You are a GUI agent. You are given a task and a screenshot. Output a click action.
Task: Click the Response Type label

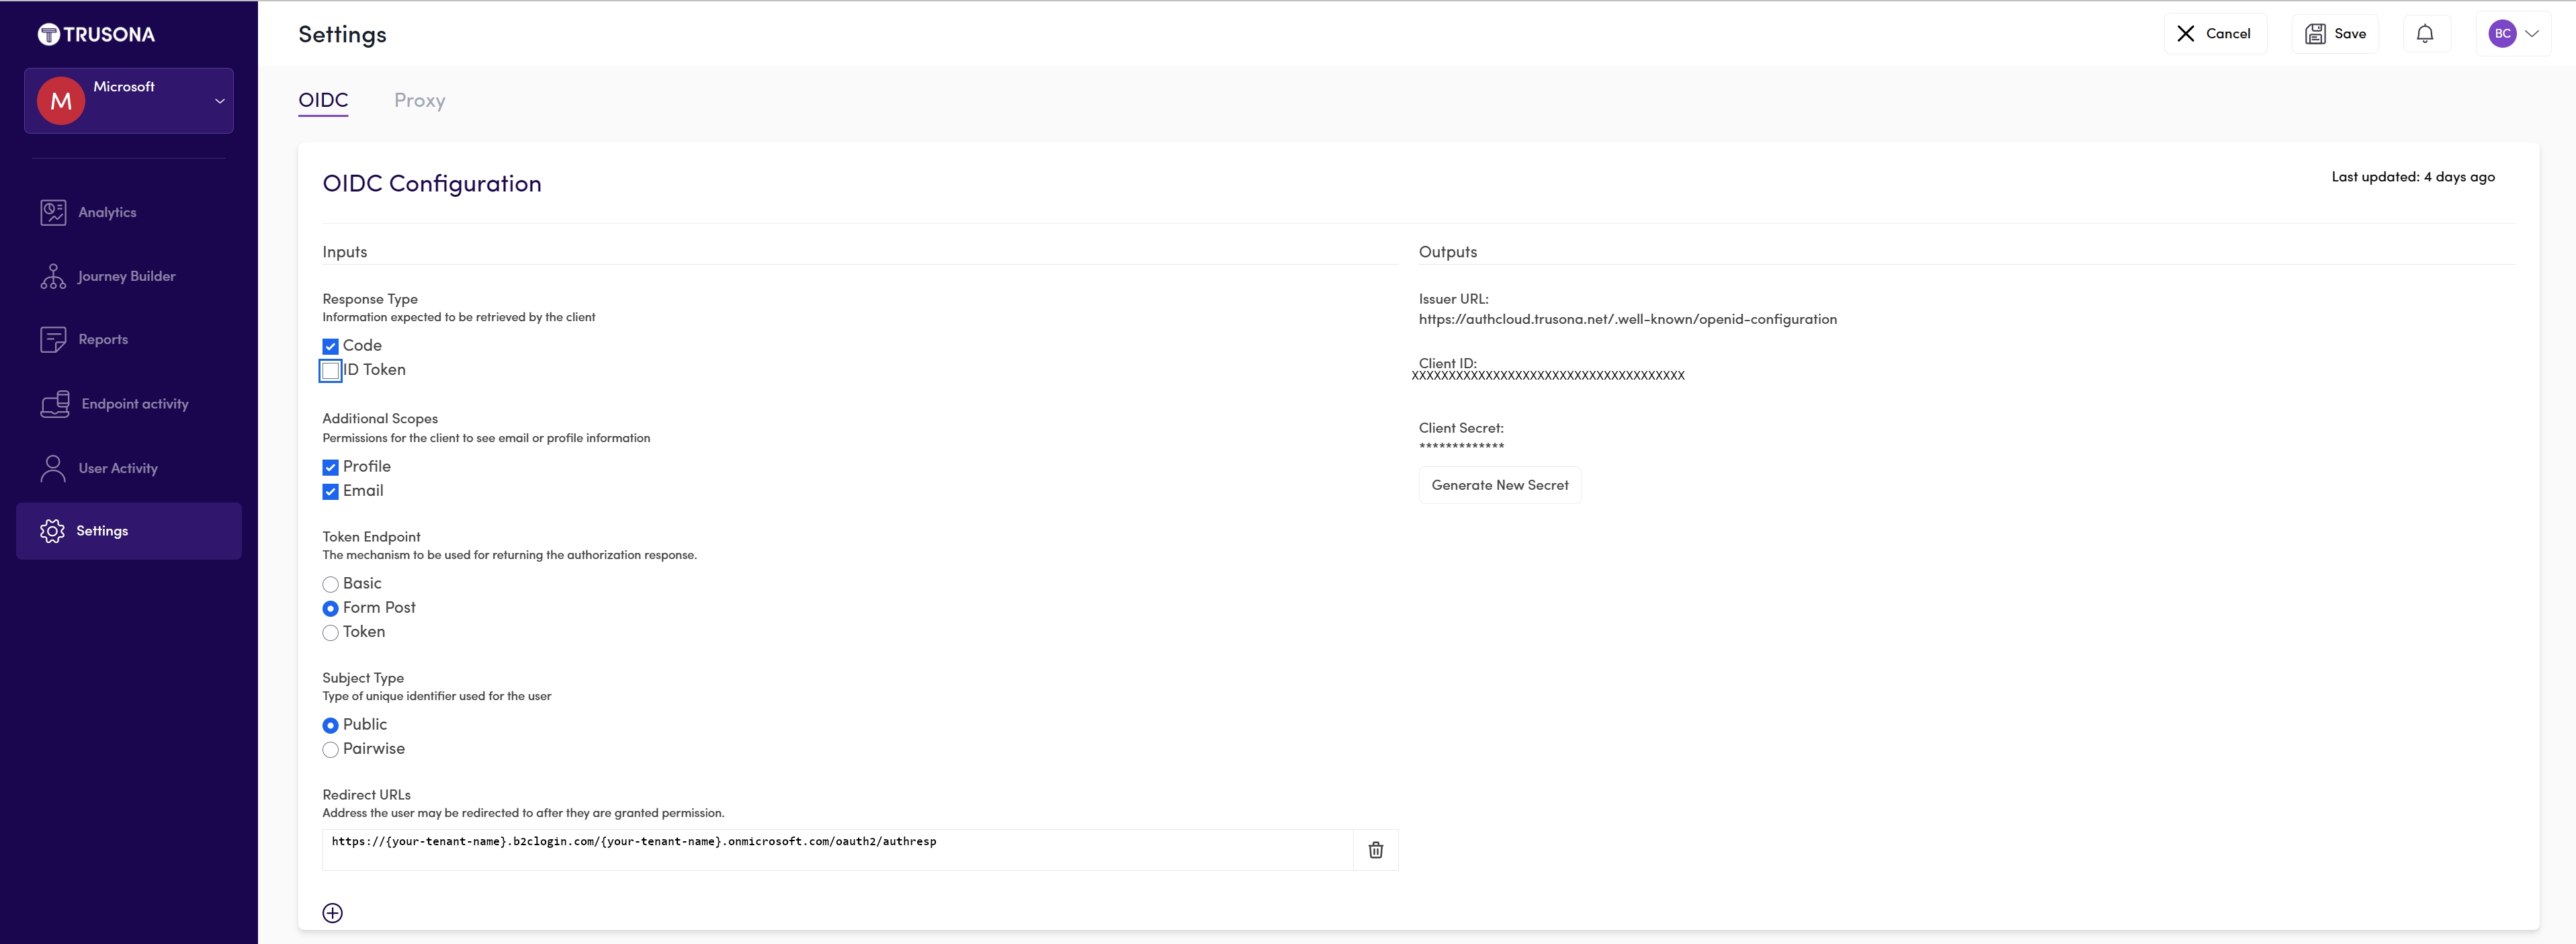tap(370, 299)
